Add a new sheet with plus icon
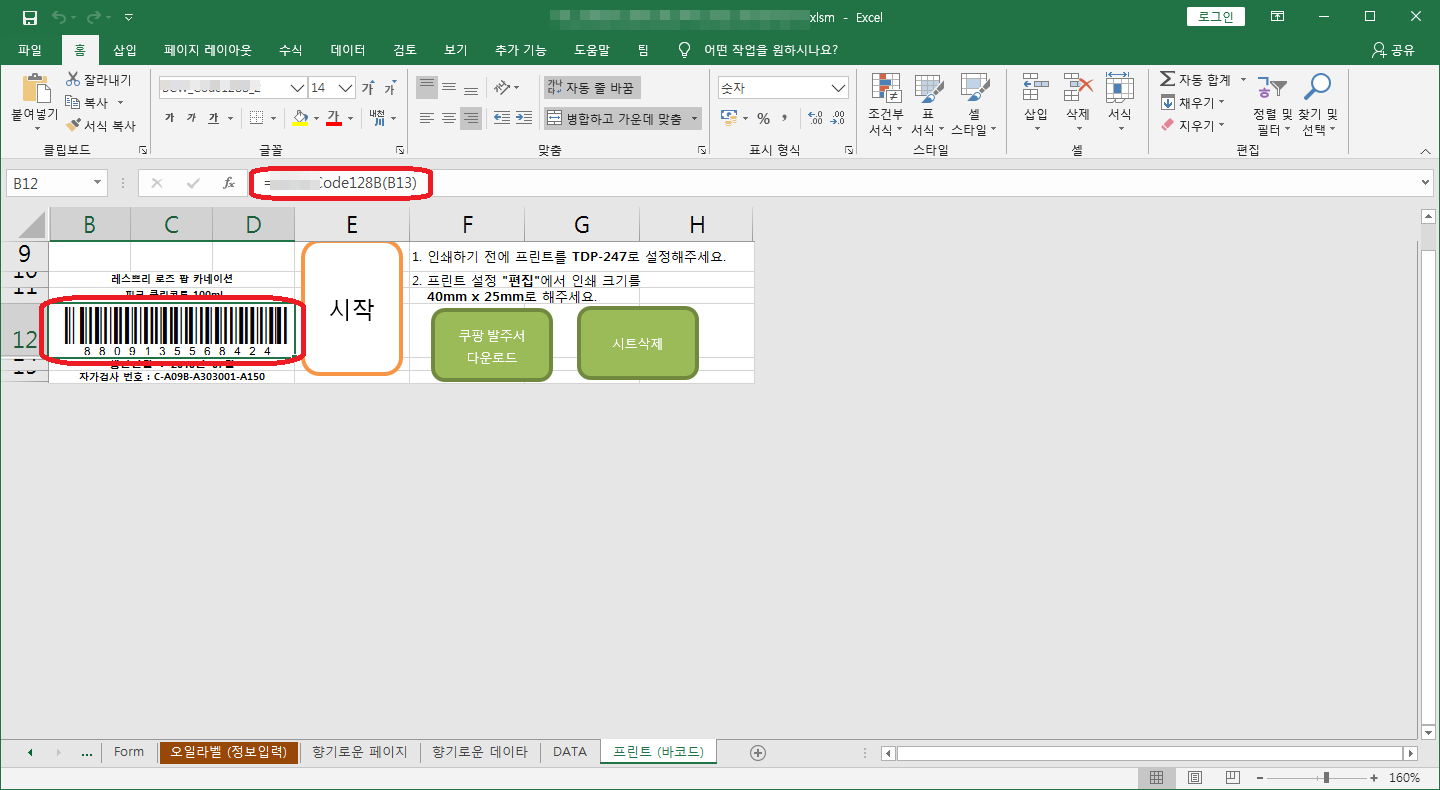This screenshot has width=1440, height=790. tap(757, 752)
